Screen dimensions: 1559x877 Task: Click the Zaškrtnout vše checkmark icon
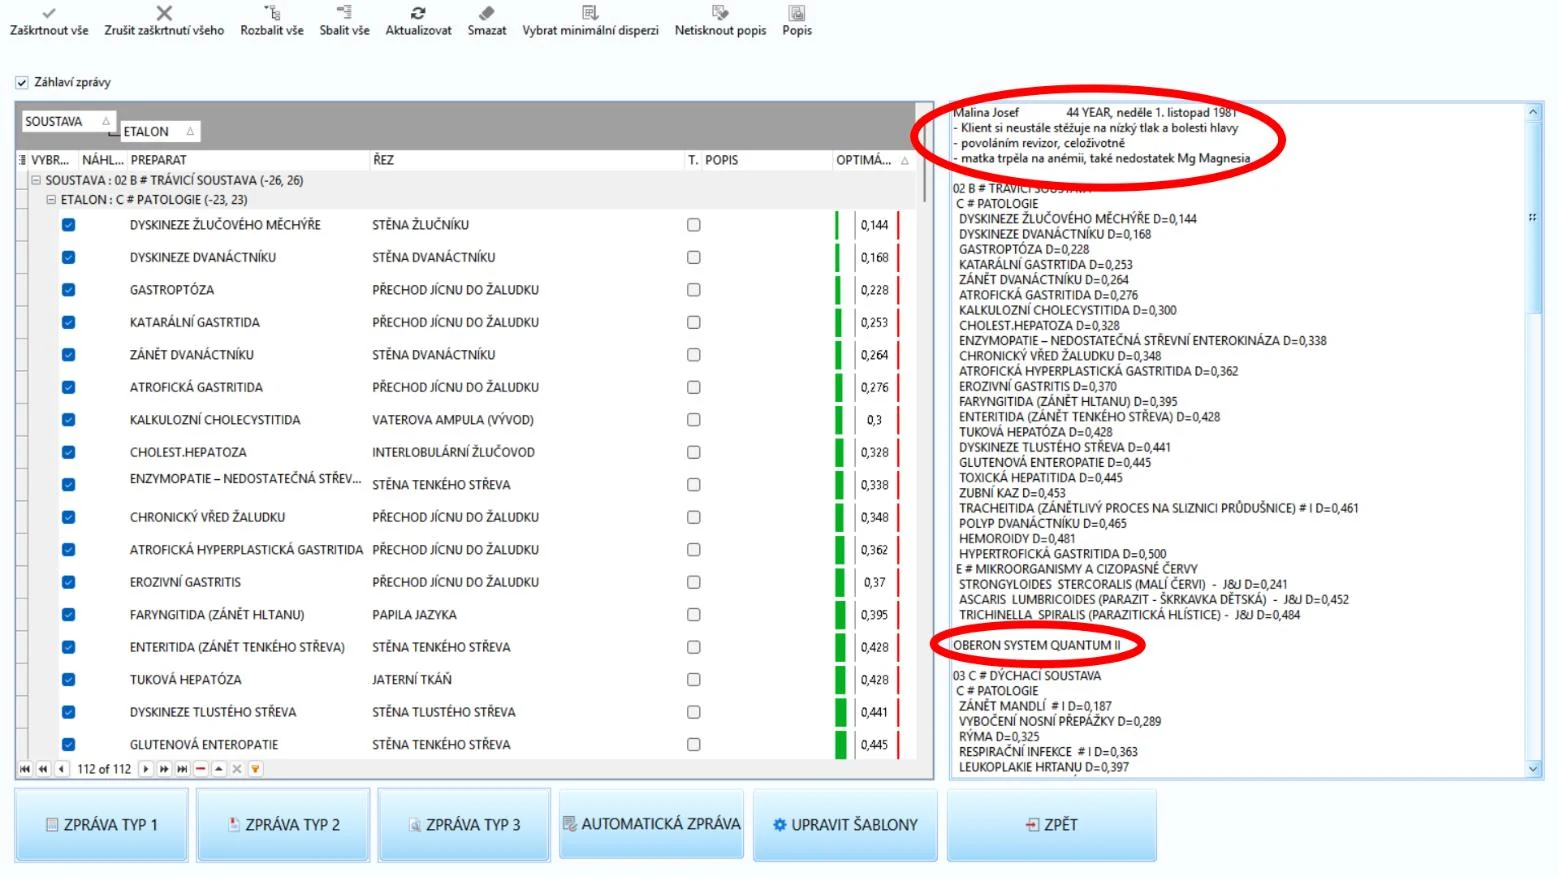point(49,13)
